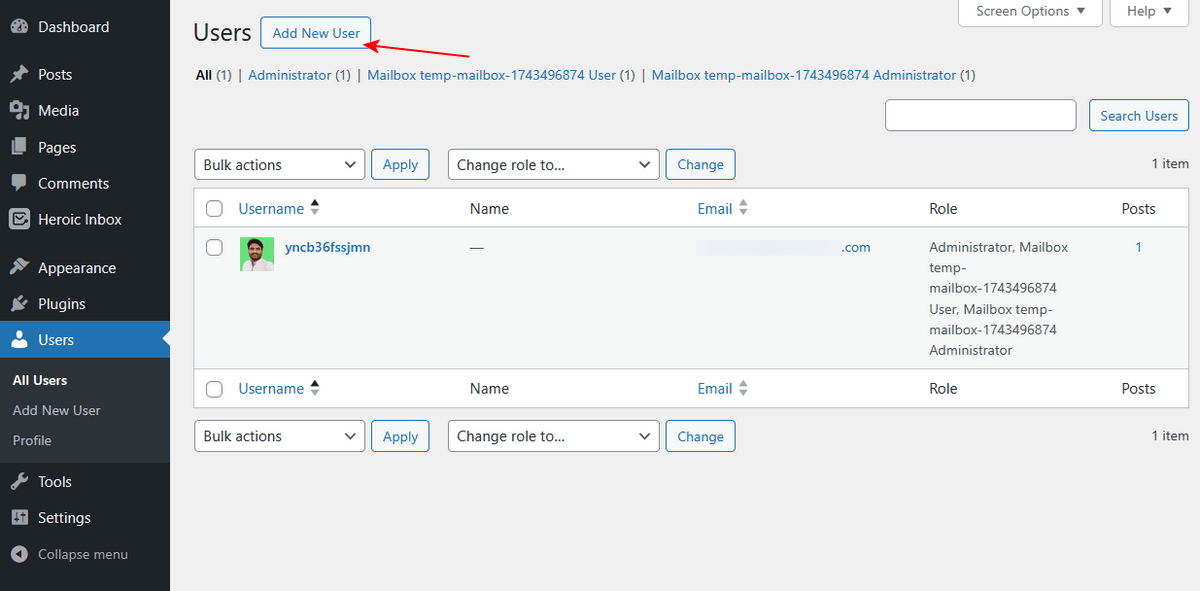
Task: Click Username column header link at top
Action: (x=271, y=209)
